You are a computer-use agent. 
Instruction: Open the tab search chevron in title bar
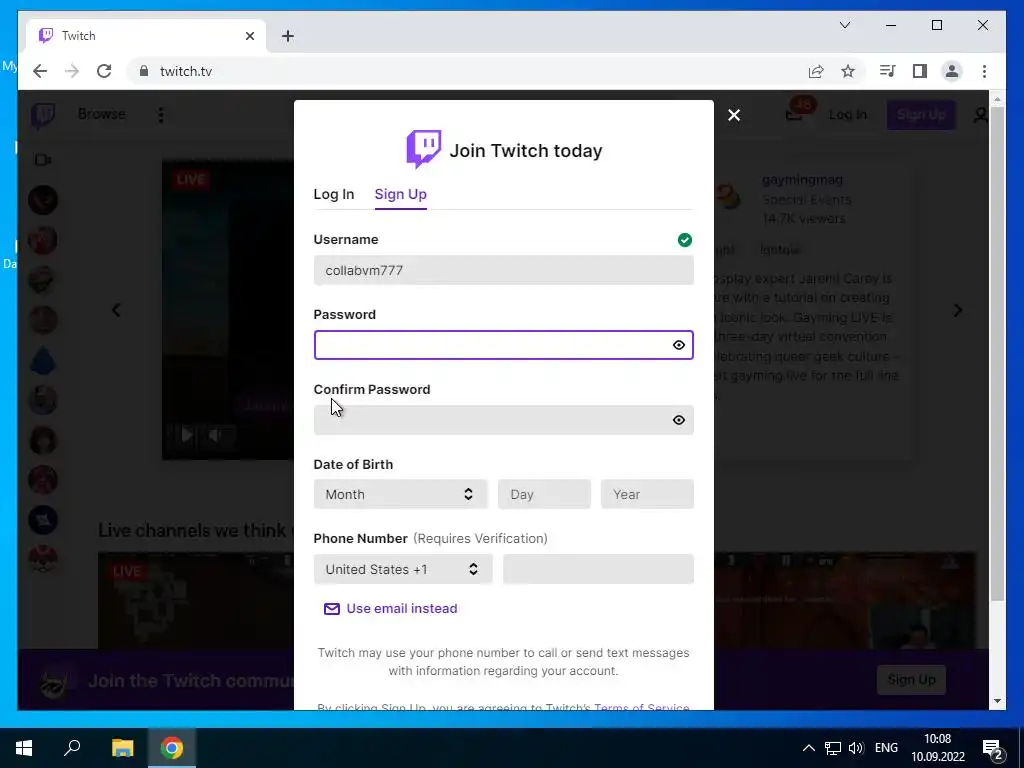pyautogui.click(x=844, y=25)
